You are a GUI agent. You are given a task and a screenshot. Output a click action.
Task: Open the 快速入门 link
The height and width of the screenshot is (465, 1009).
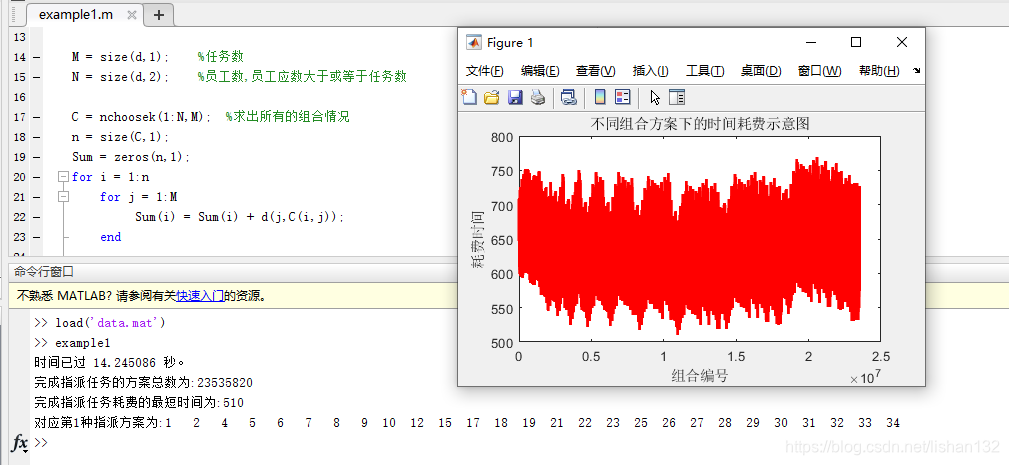click(x=200, y=296)
